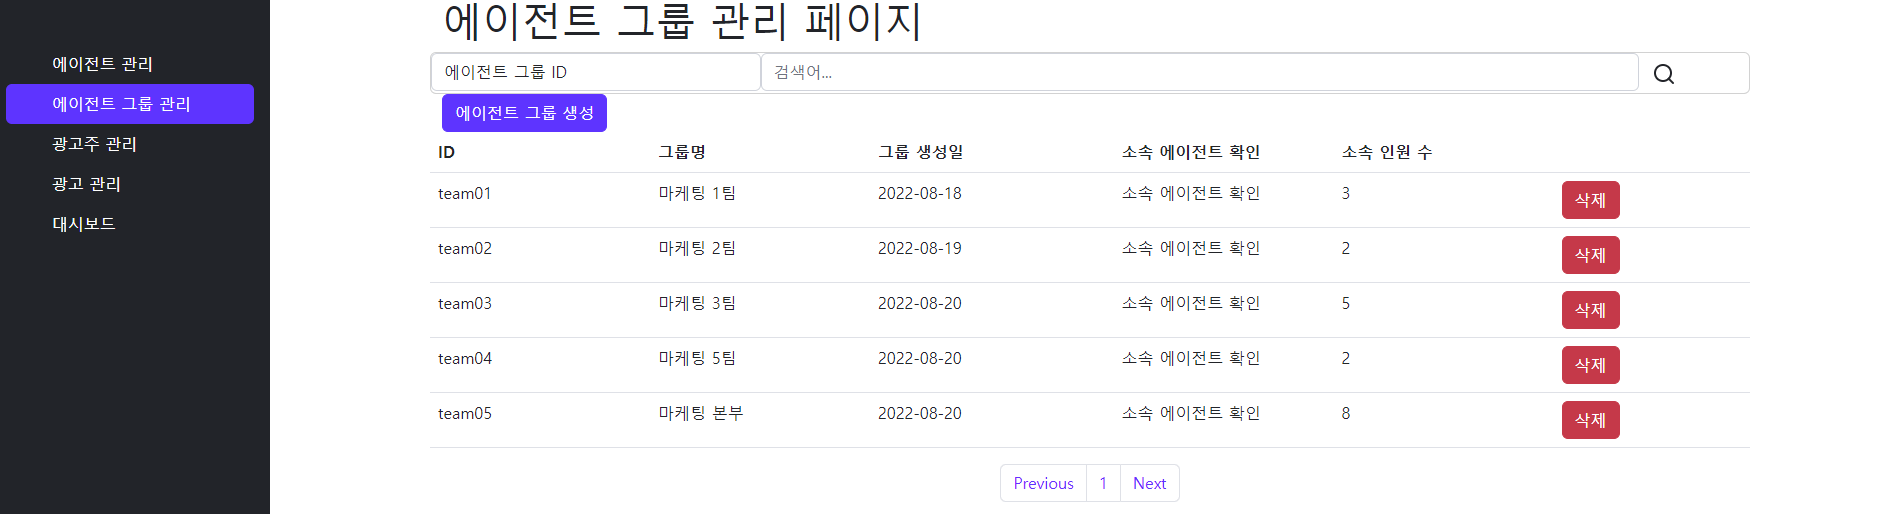Select the team01 ID cell
This screenshot has width=1894, height=514.
tap(465, 193)
